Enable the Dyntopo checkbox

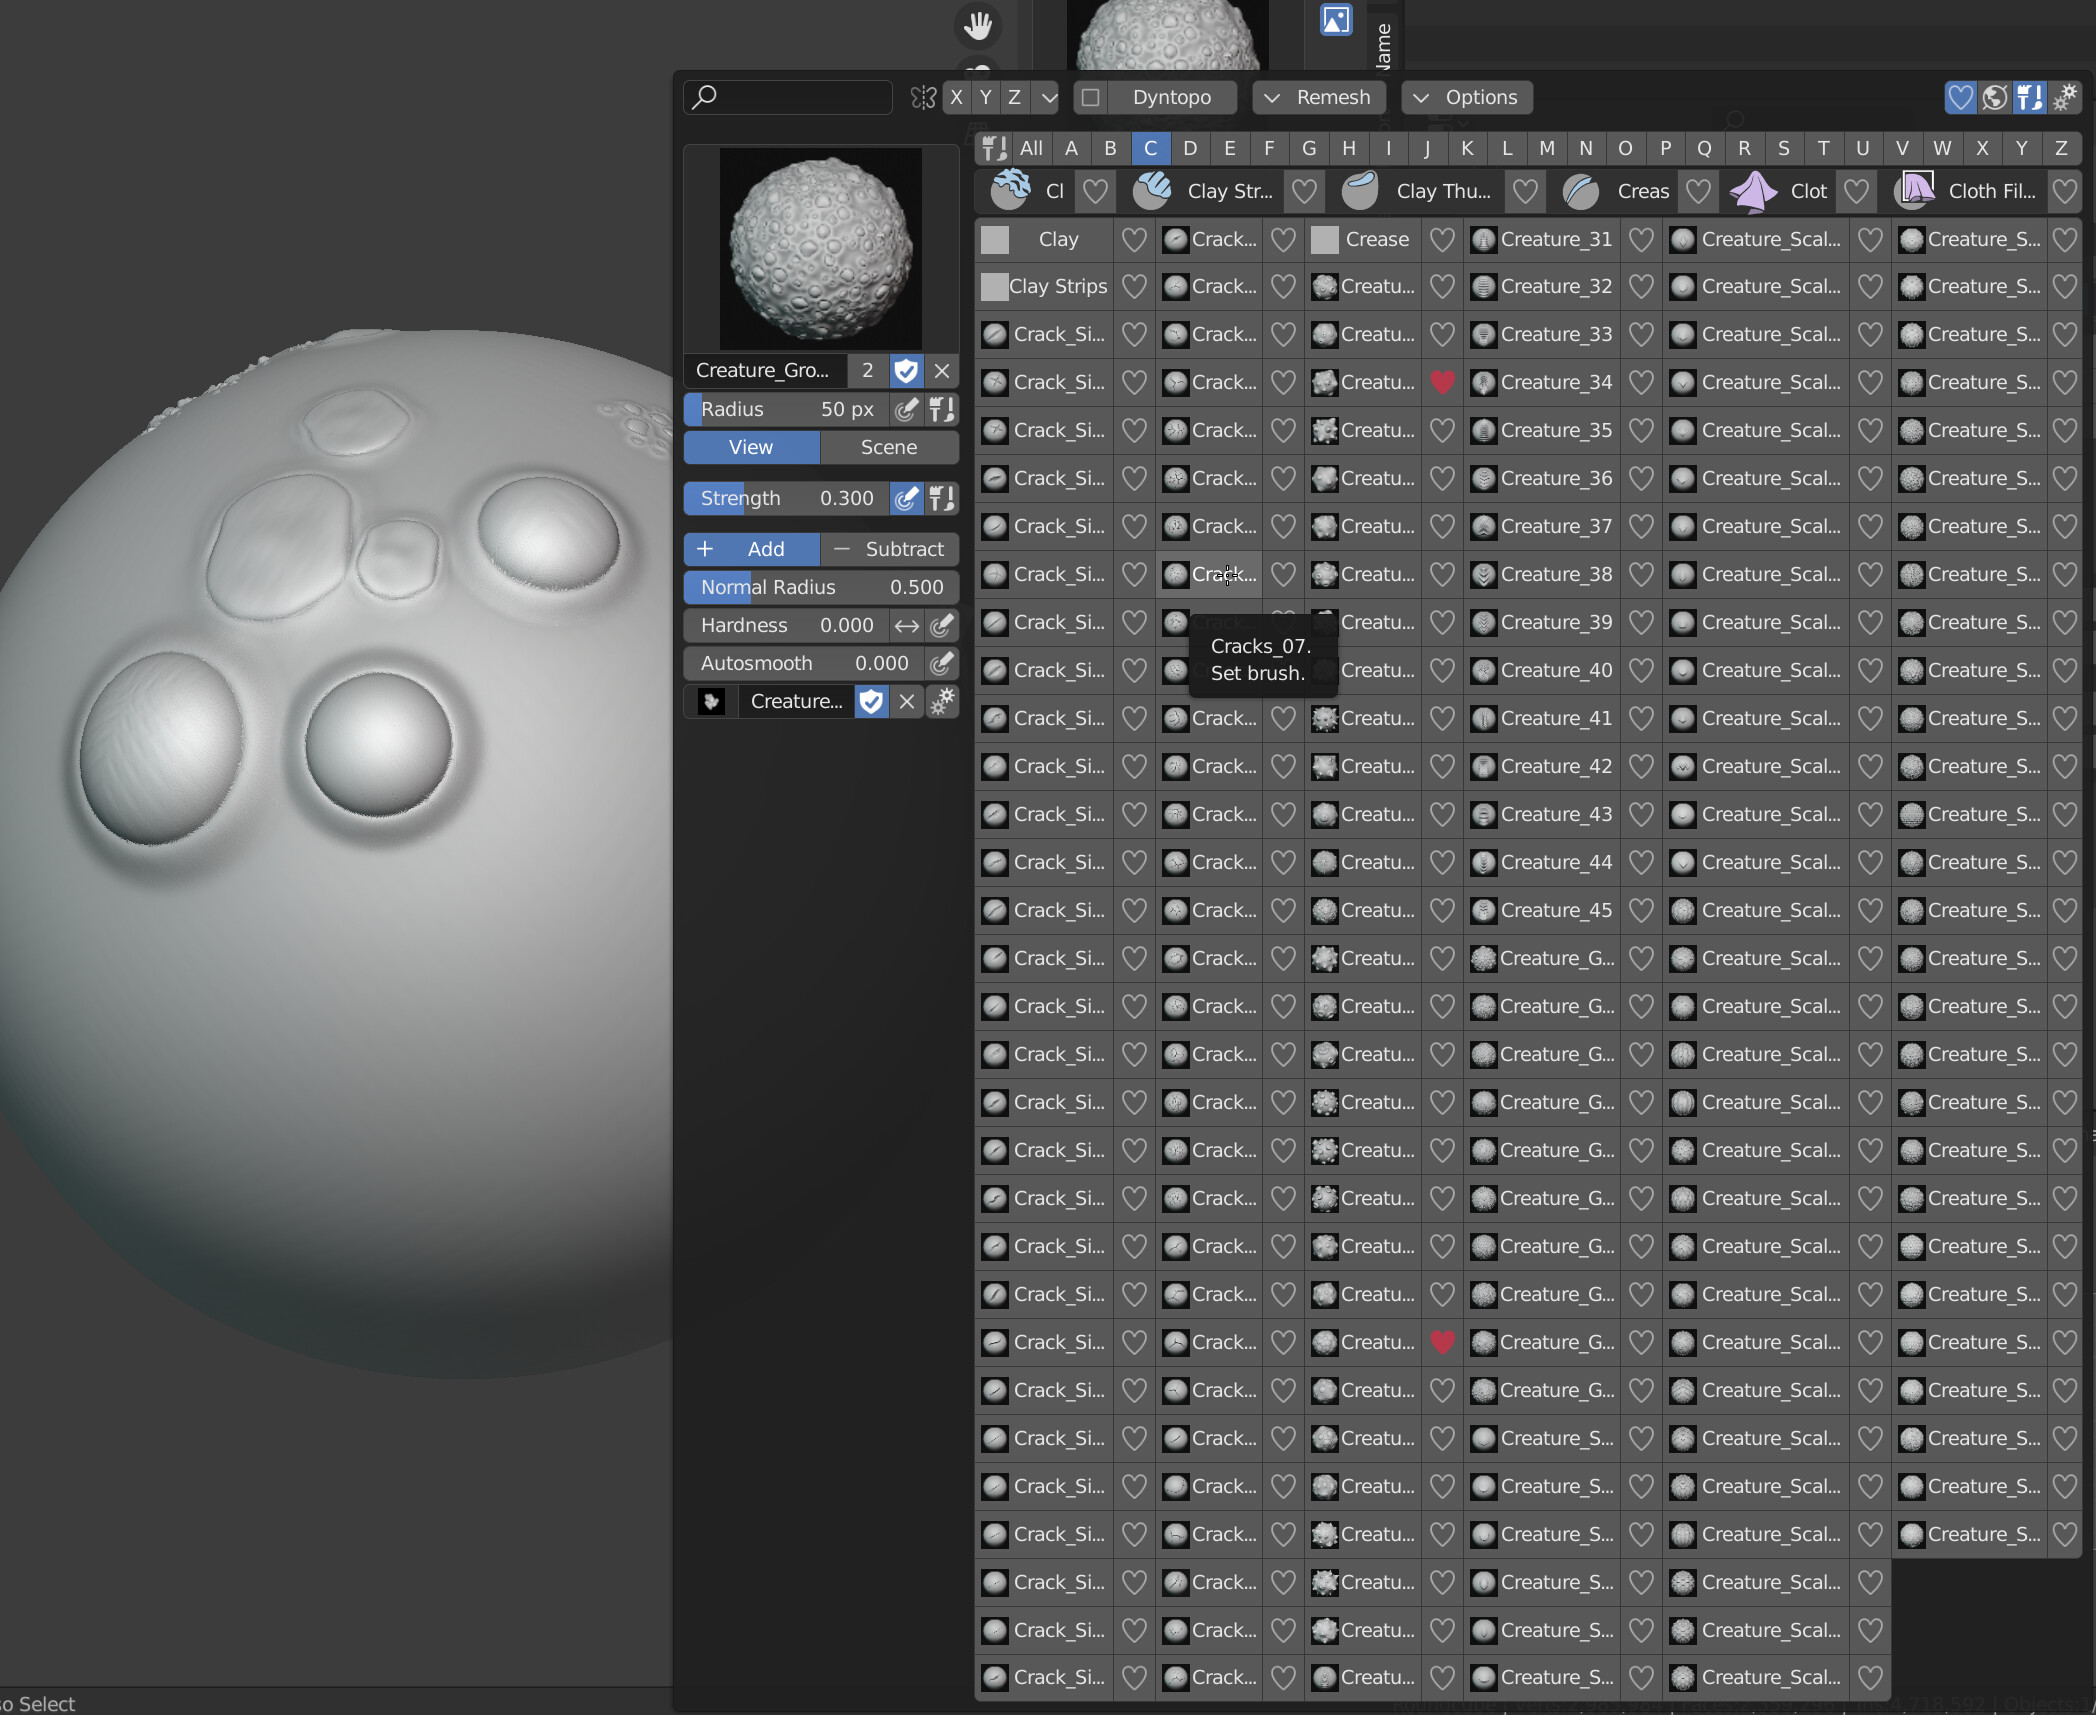(1091, 97)
